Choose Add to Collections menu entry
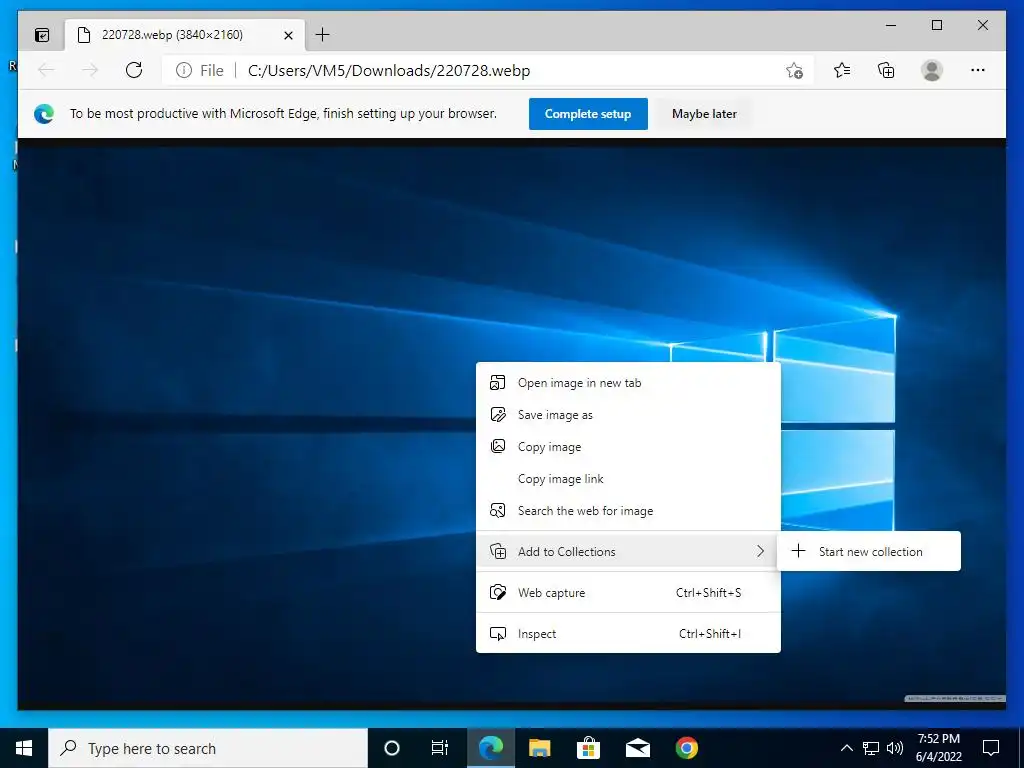 coord(628,551)
